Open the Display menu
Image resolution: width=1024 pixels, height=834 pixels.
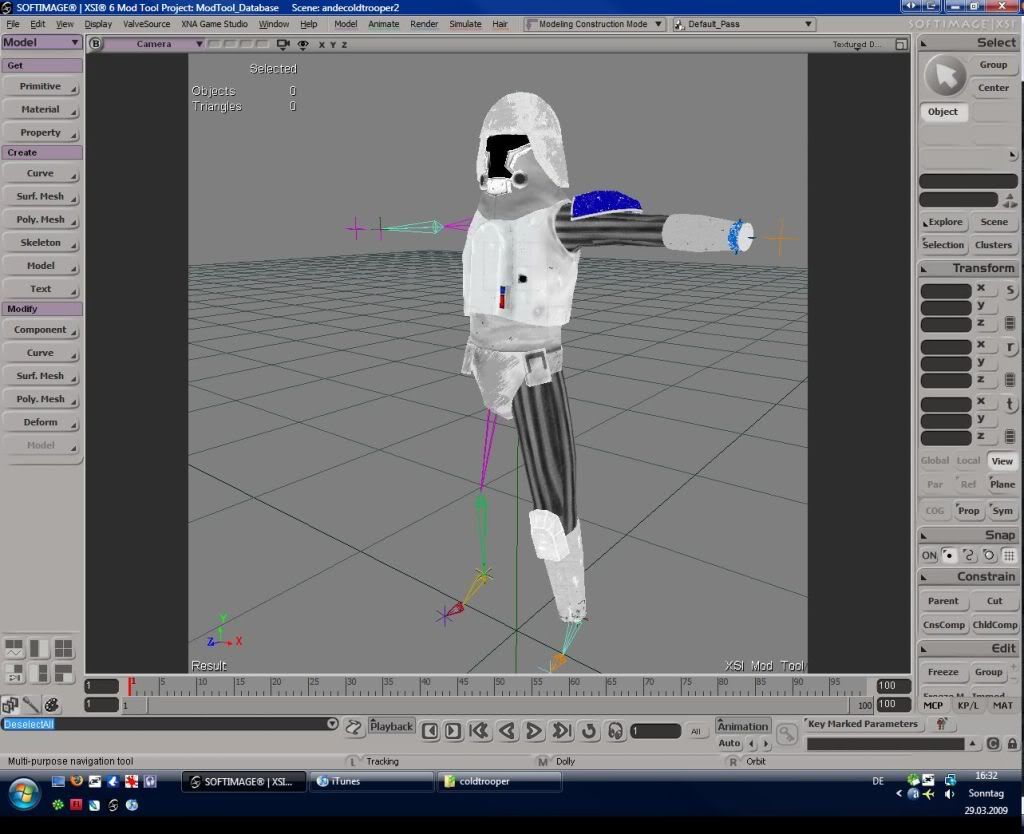point(98,24)
